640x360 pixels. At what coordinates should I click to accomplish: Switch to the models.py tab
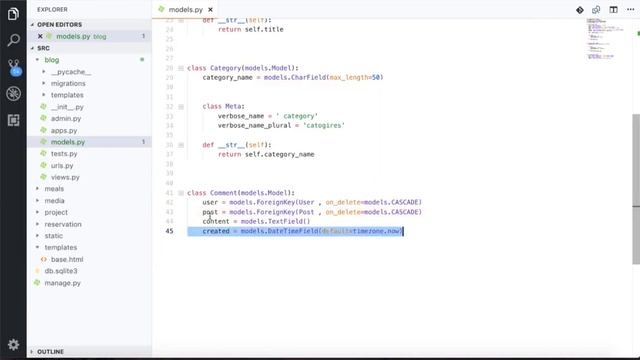tap(185, 9)
